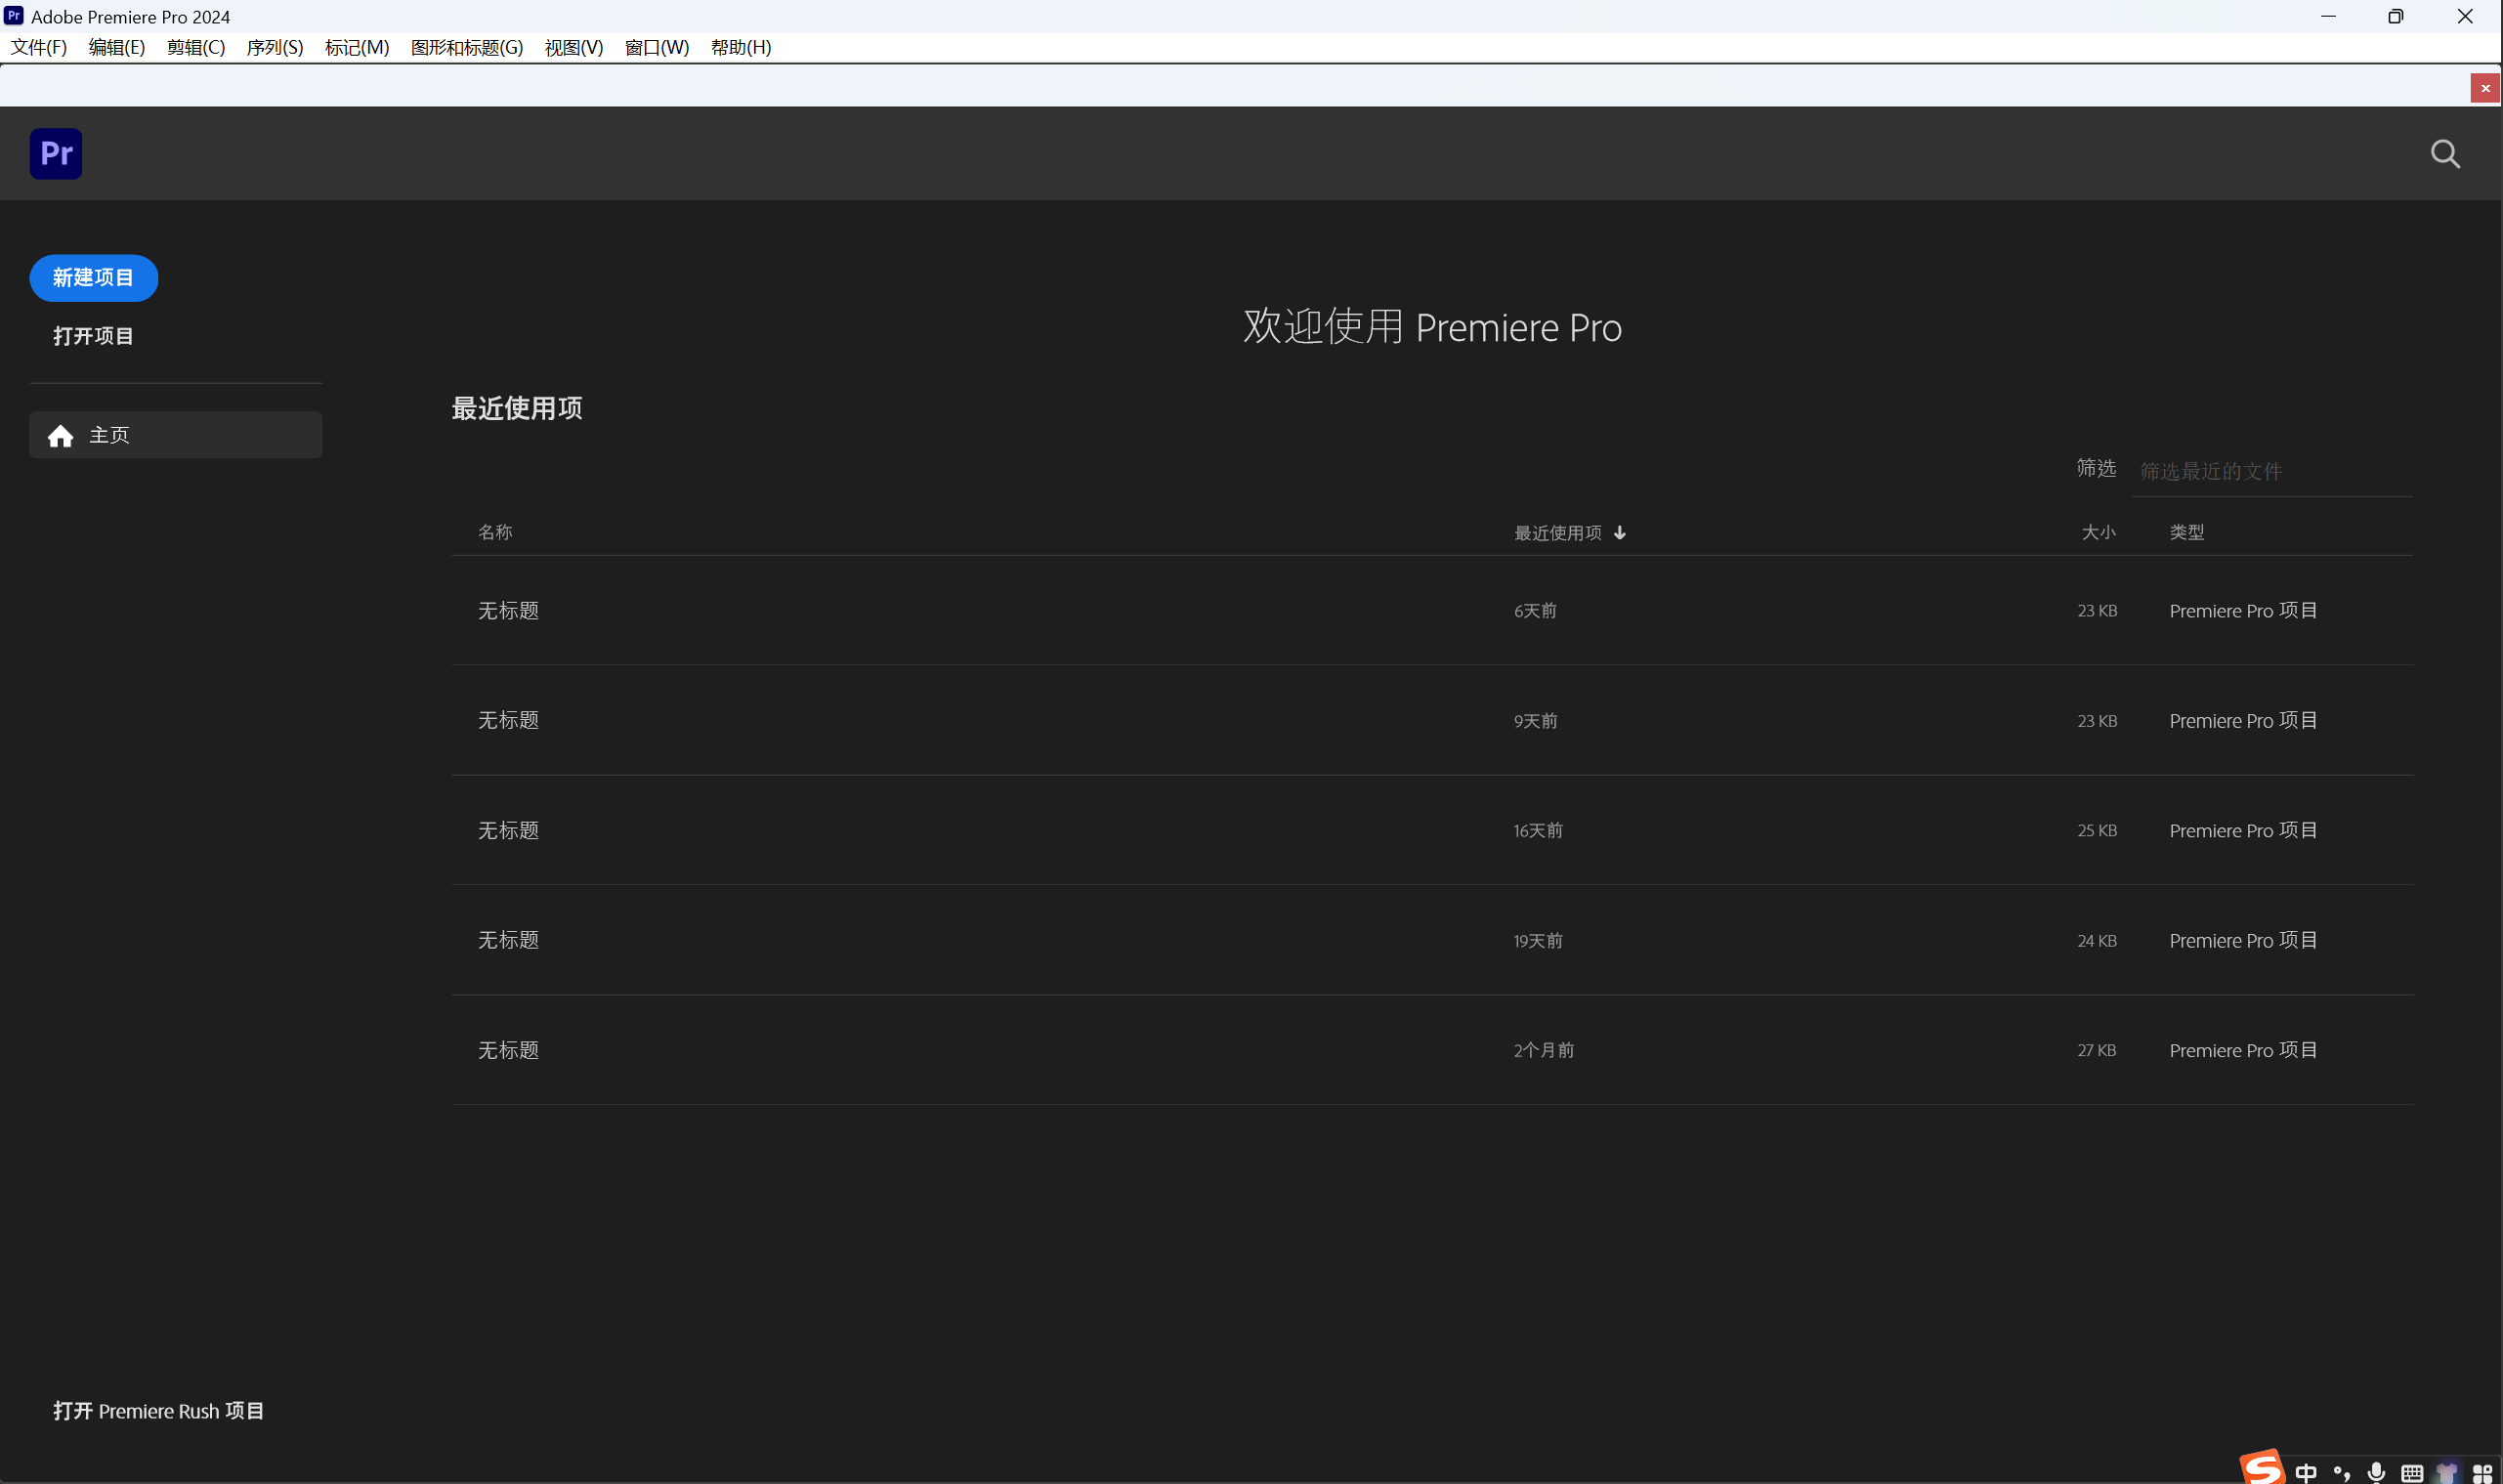Click the 27 KB size cell

[2097, 1051]
